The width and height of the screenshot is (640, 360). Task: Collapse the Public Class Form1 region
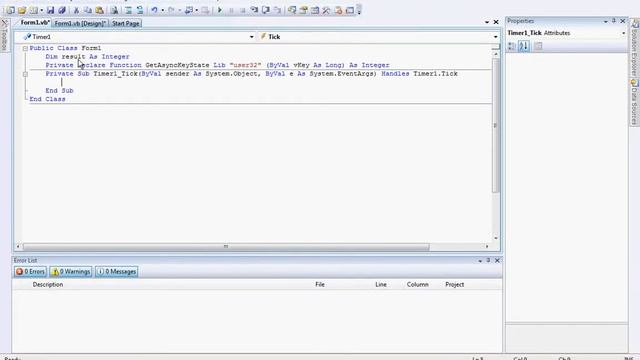click(25, 48)
